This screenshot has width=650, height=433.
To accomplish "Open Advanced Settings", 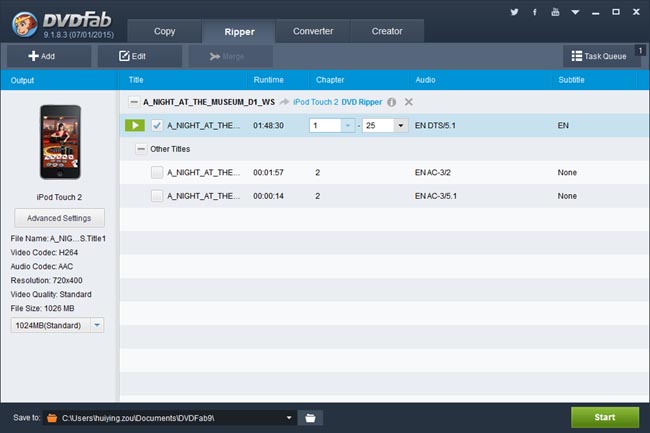I will coord(59,218).
